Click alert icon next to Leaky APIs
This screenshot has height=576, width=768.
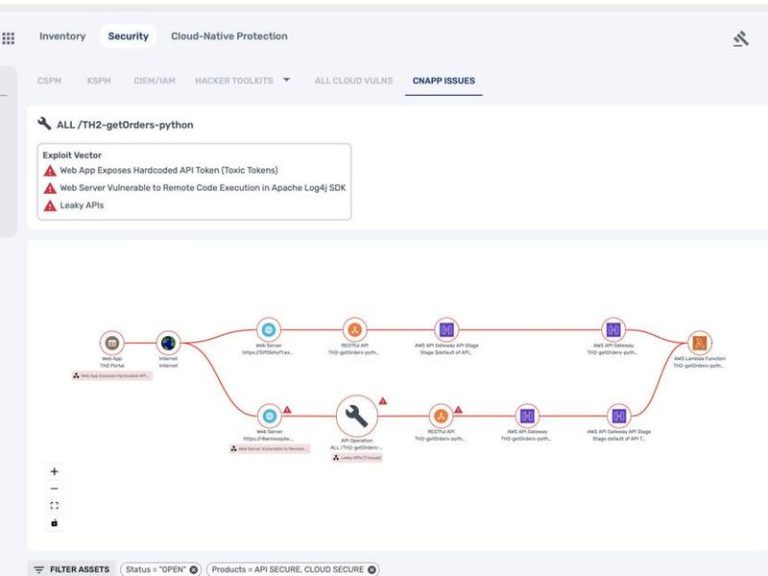click(x=50, y=206)
